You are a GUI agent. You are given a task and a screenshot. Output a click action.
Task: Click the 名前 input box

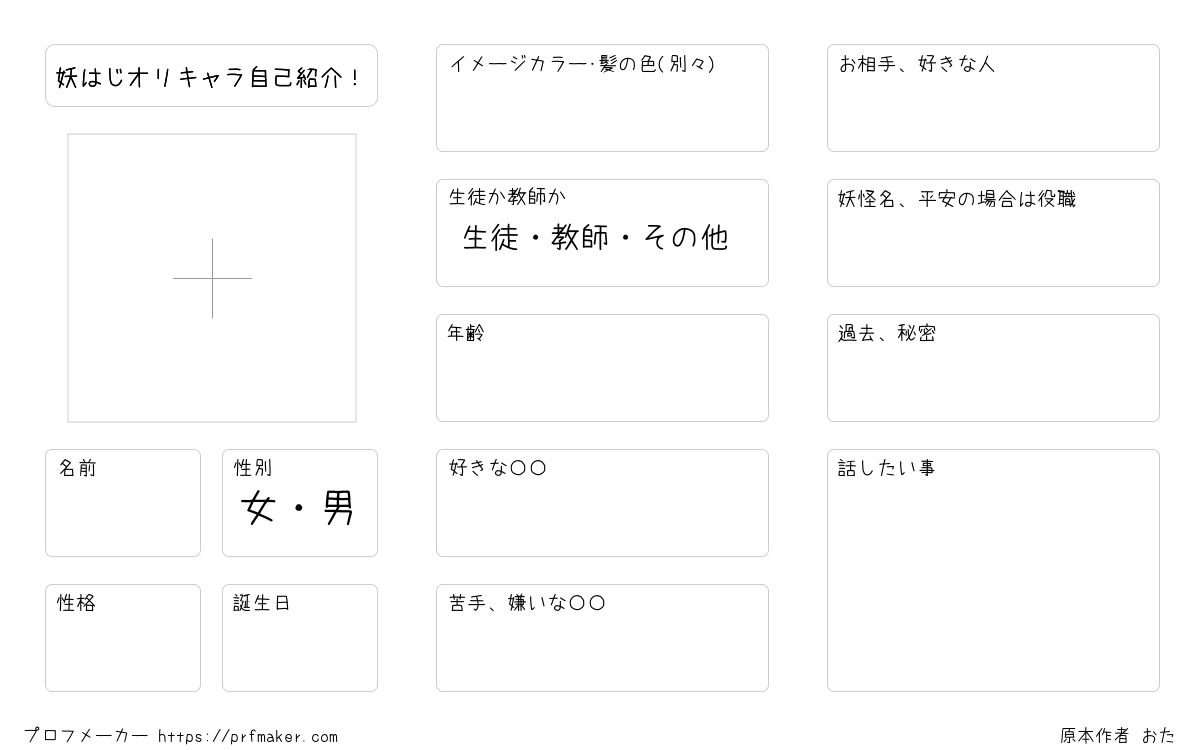click(x=123, y=503)
